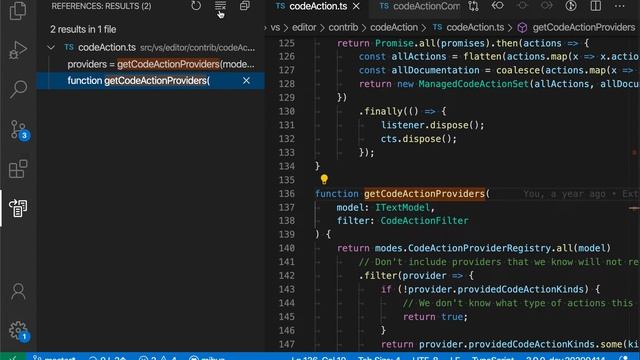Click 'cts.dispose();' on line 132
Viewport: 640px width, 360px height.
coord(419,139)
